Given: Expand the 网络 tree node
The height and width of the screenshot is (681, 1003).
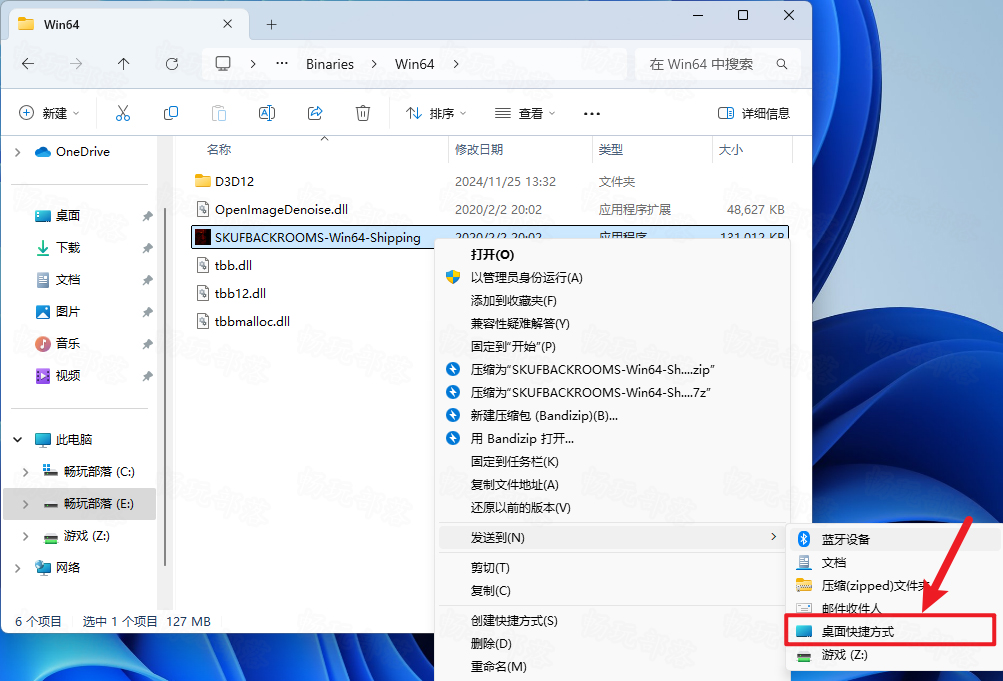Looking at the screenshot, I should coord(18,568).
